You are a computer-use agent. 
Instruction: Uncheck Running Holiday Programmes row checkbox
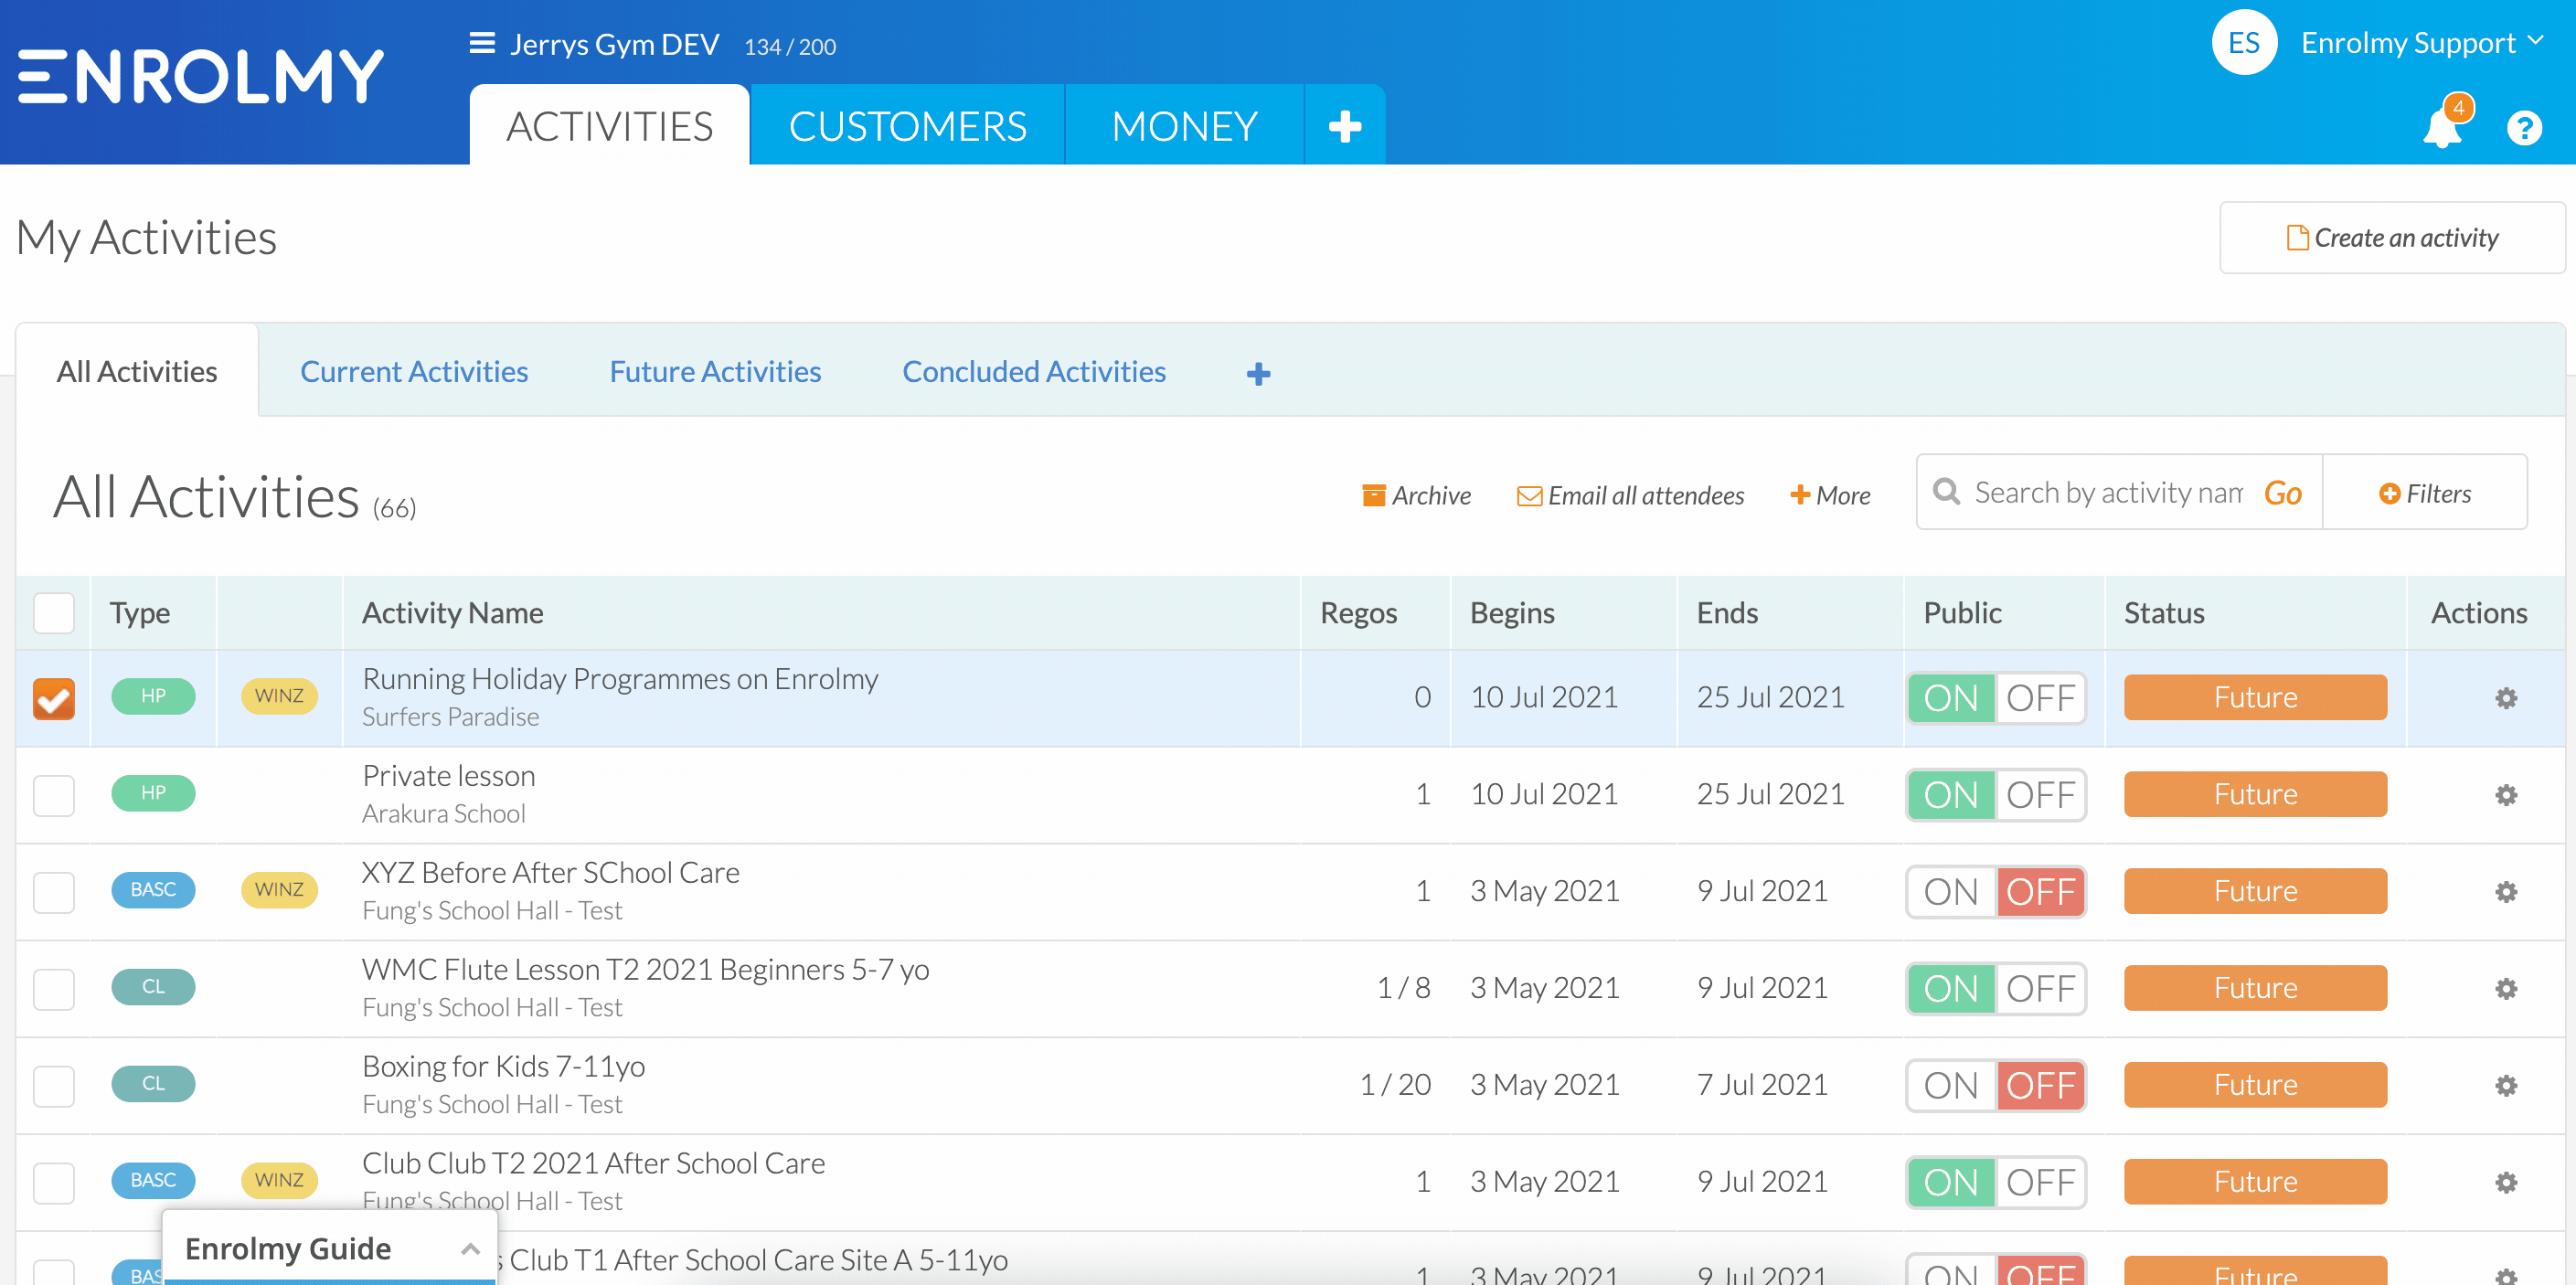click(x=54, y=698)
